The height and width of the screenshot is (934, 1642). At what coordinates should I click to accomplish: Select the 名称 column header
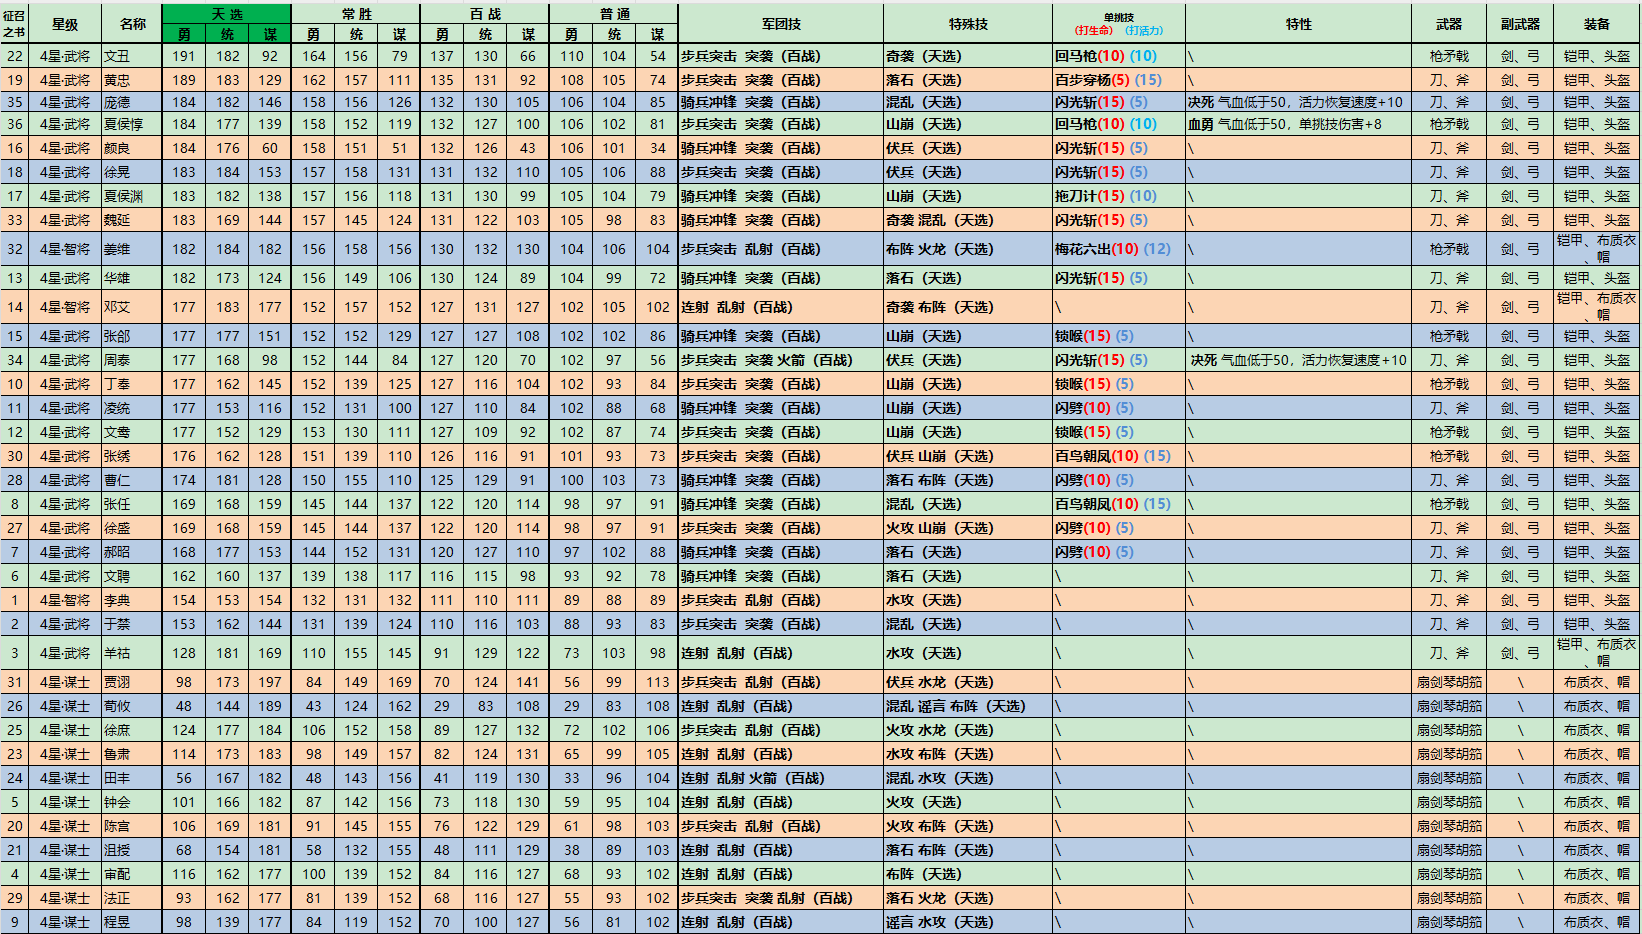pos(132,24)
